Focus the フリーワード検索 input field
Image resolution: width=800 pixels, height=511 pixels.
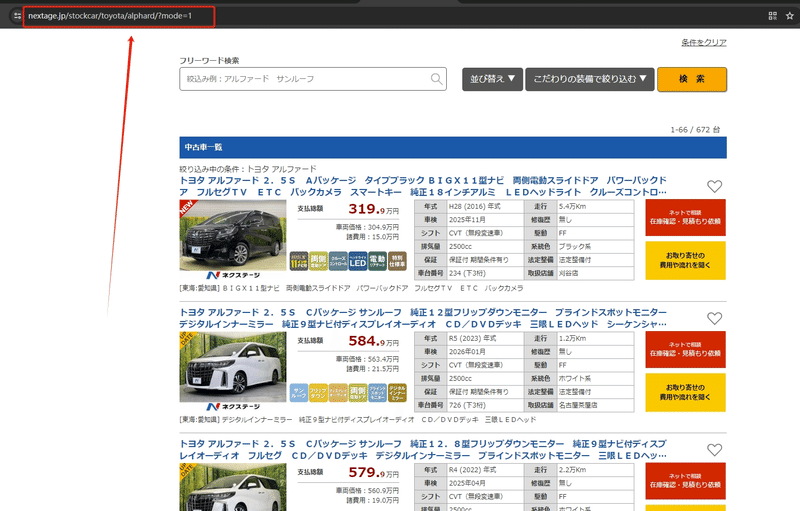(x=313, y=79)
